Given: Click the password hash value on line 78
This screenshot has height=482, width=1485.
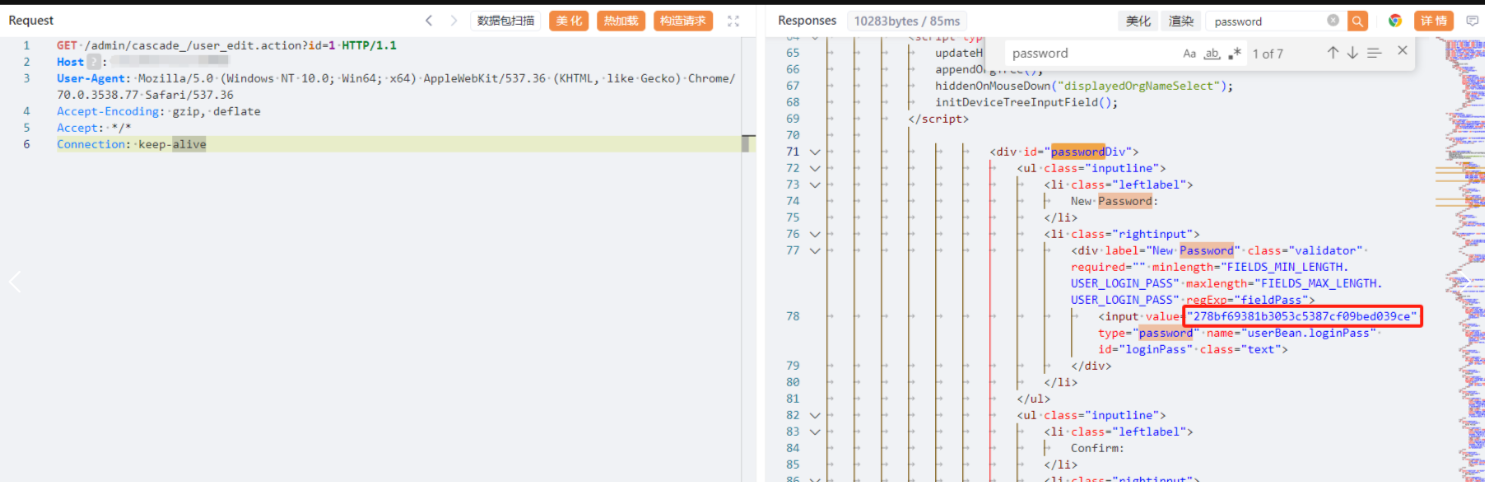Looking at the screenshot, I should pos(1301,316).
